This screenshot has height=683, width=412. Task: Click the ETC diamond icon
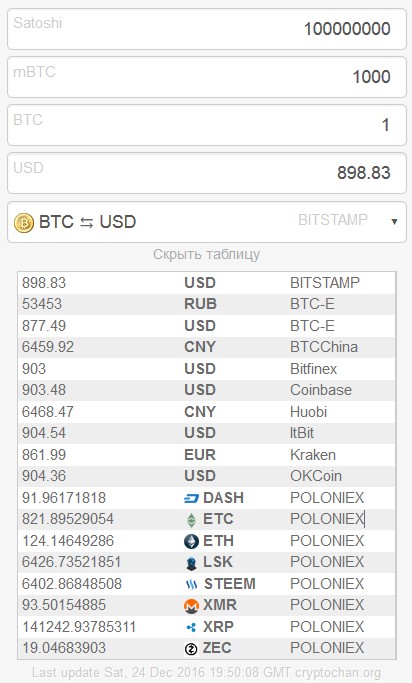(191, 520)
